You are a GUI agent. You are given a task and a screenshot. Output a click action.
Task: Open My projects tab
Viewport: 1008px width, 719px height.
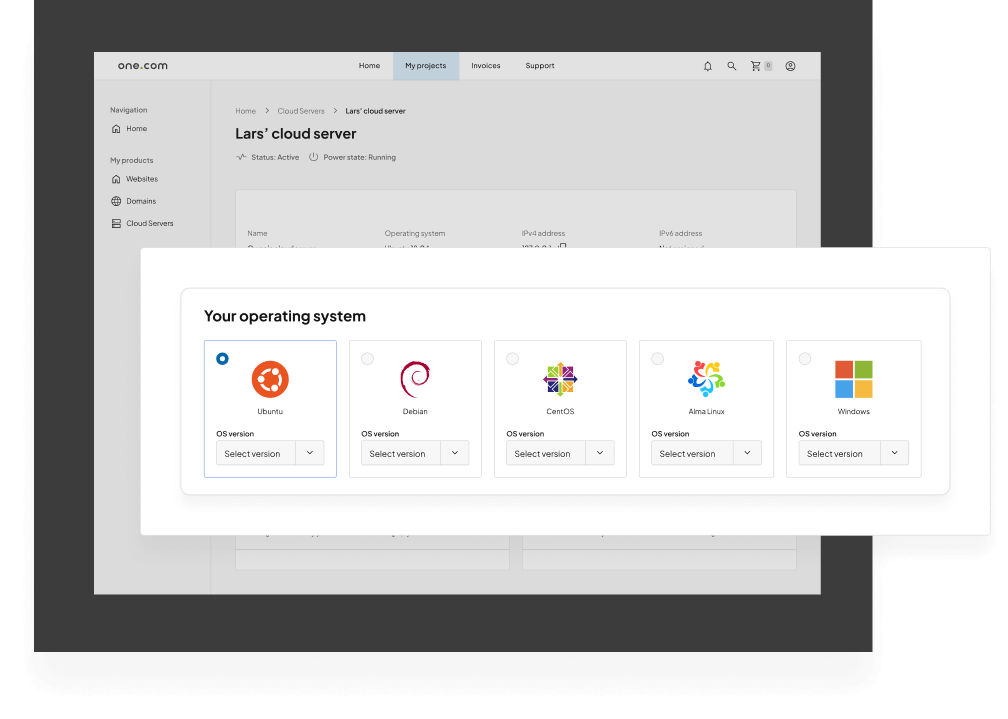pyautogui.click(x=426, y=66)
